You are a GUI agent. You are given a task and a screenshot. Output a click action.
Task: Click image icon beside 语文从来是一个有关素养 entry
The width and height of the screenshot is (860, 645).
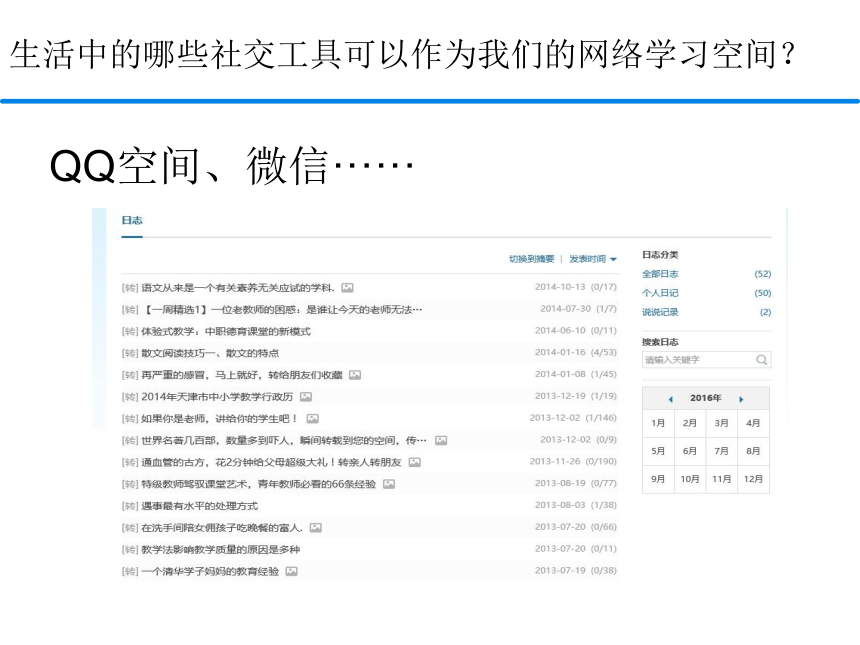pos(347,287)
